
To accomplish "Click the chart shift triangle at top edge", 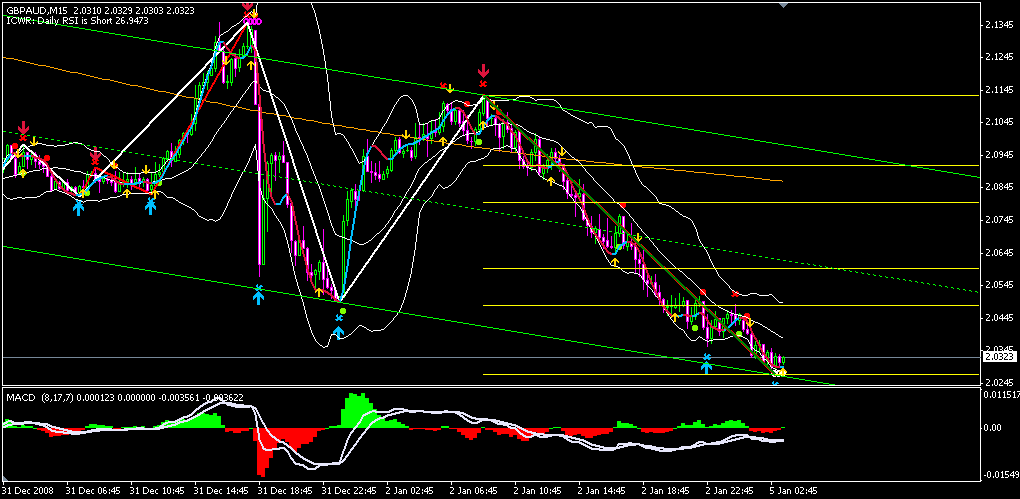I will point(783,4).
